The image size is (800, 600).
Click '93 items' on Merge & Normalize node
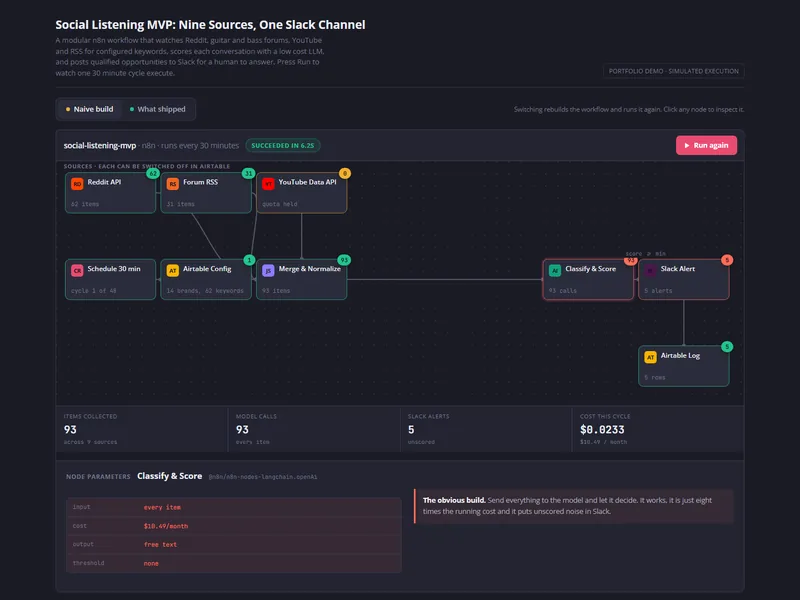click(276, 291)
